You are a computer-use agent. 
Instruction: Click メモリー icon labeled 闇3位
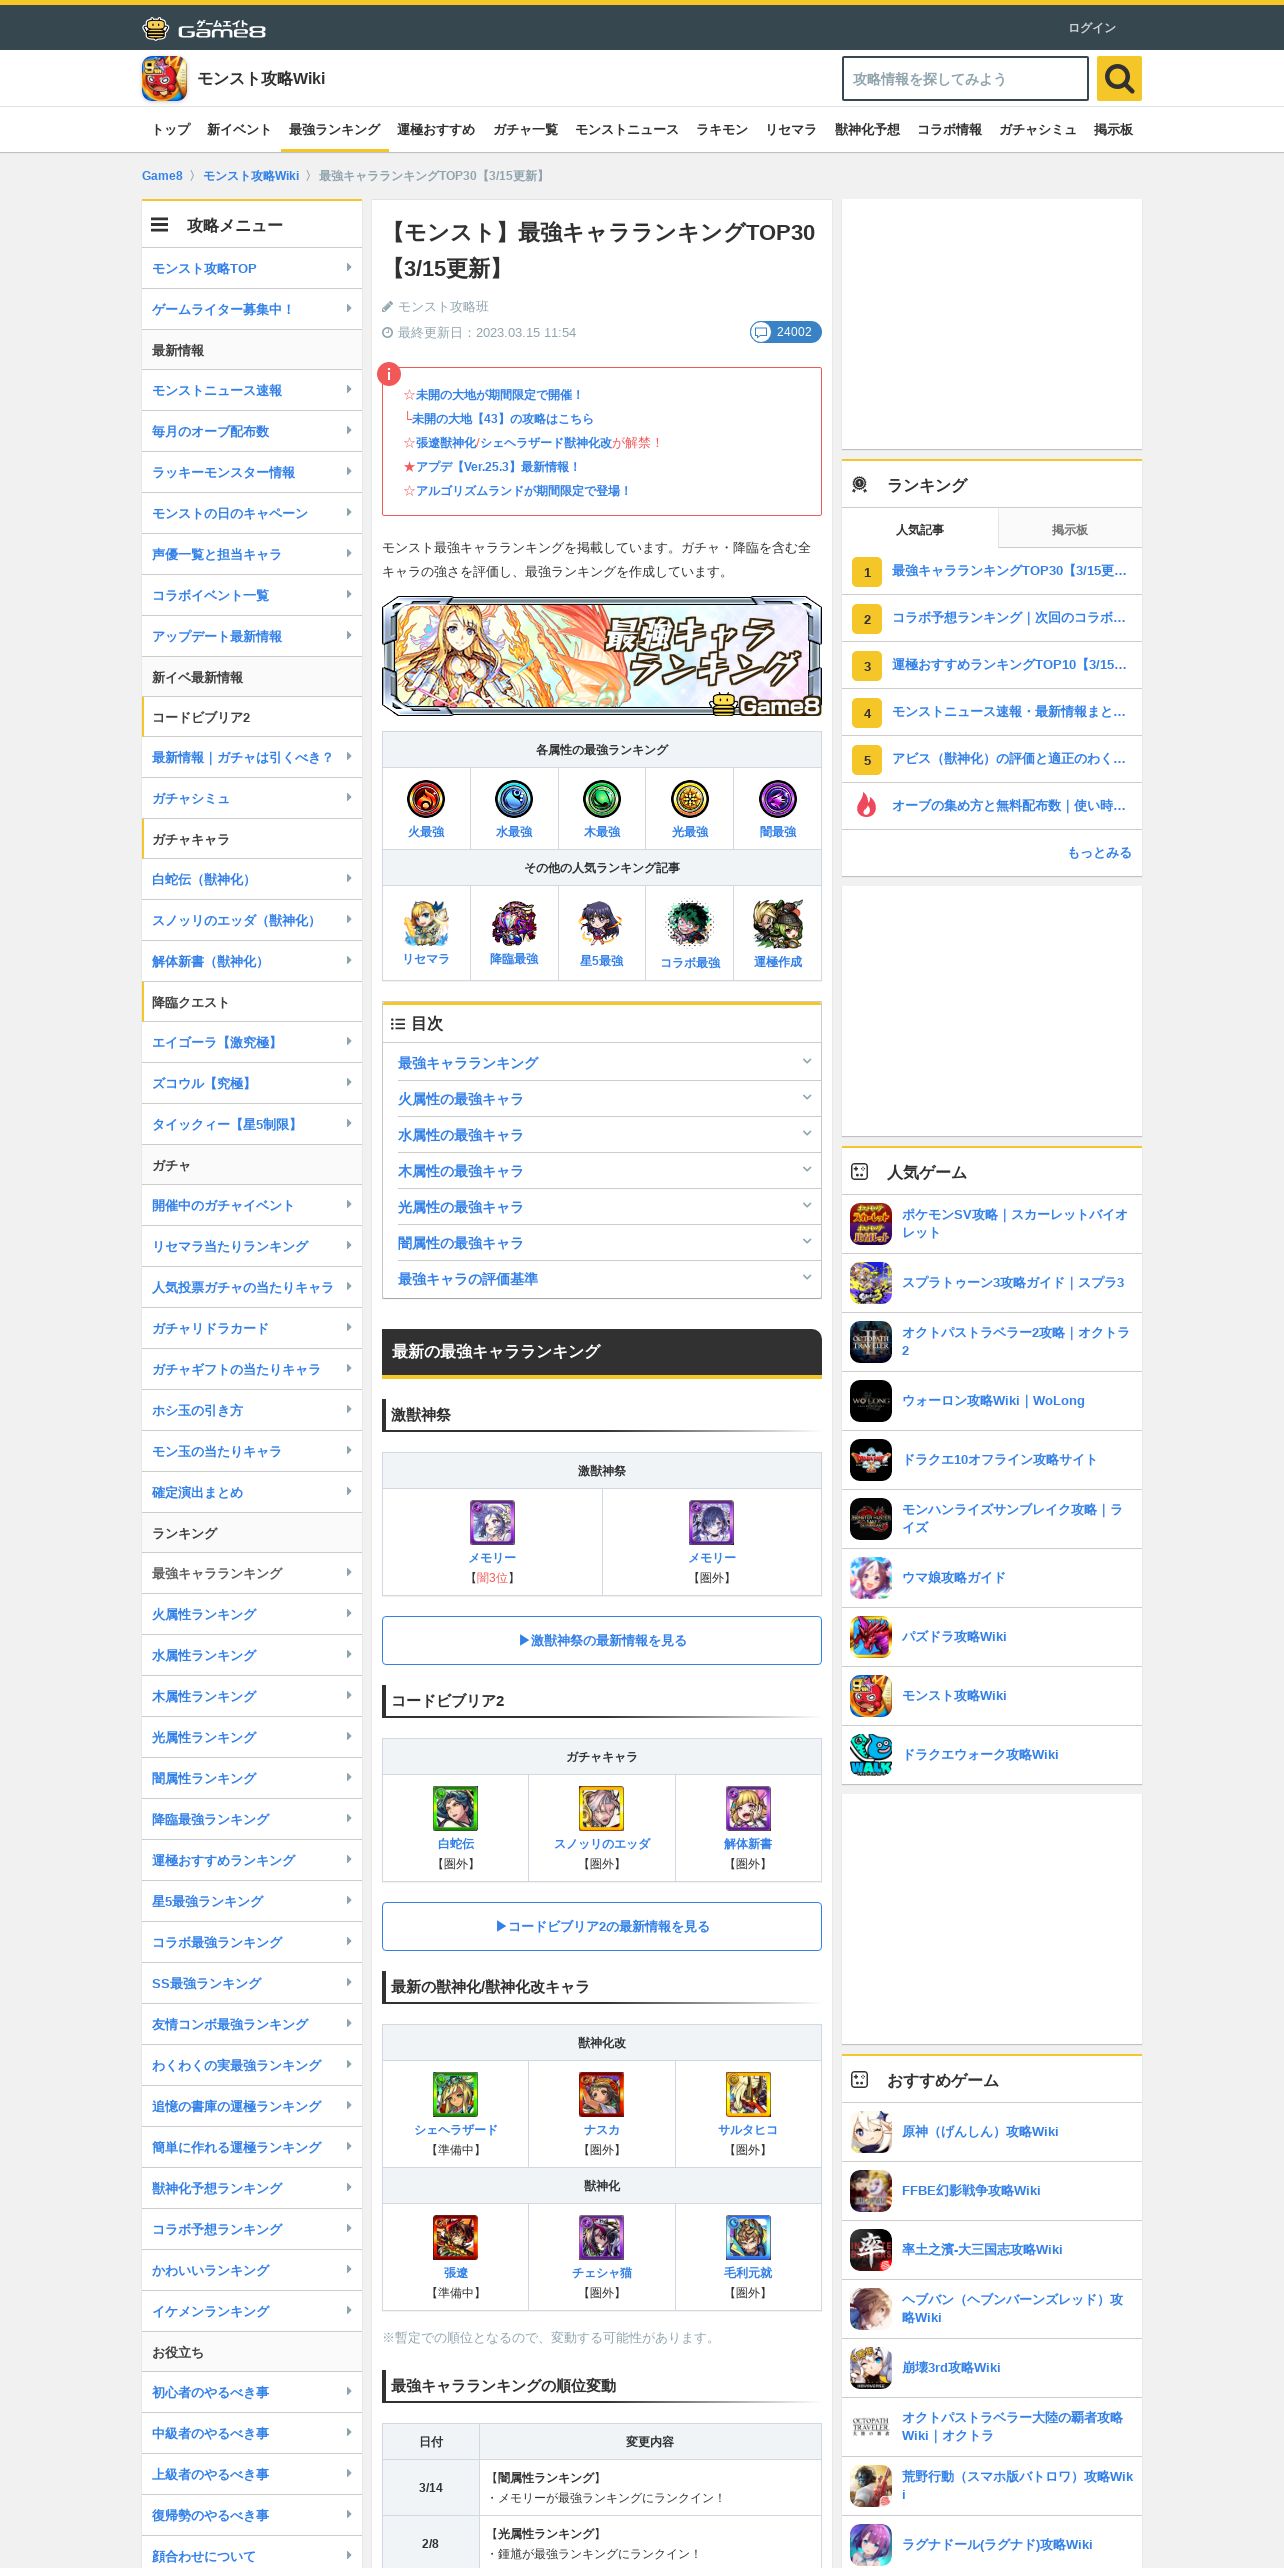(x=492, y=1522)
